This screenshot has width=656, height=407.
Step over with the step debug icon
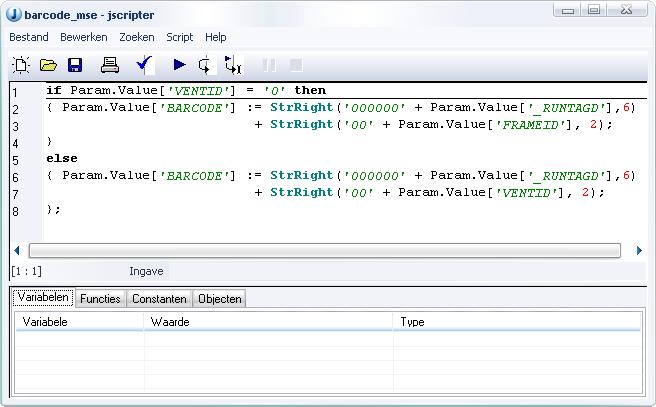(205, 65)
